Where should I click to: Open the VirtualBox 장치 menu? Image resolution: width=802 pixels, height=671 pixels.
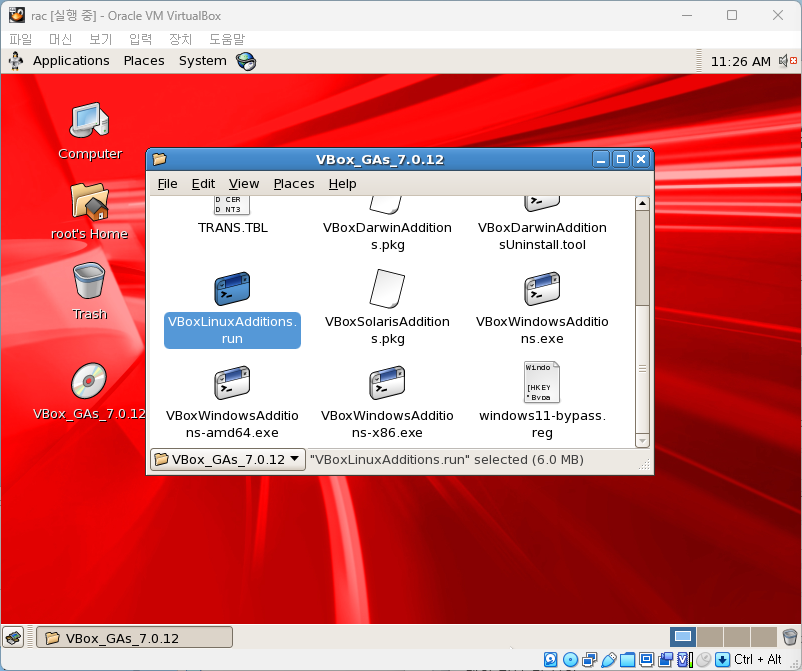point(180,39)
